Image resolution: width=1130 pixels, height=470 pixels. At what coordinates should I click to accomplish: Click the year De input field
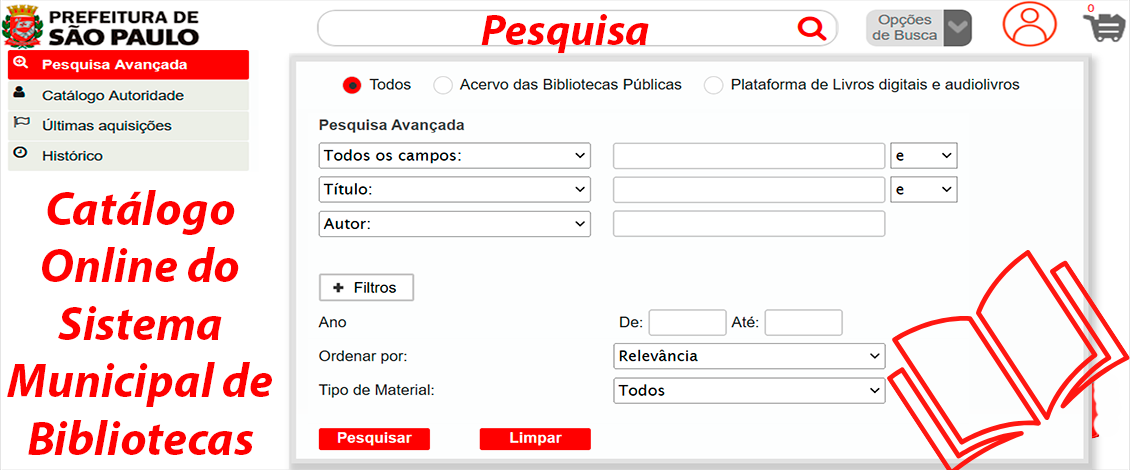(x=688, y=322)
